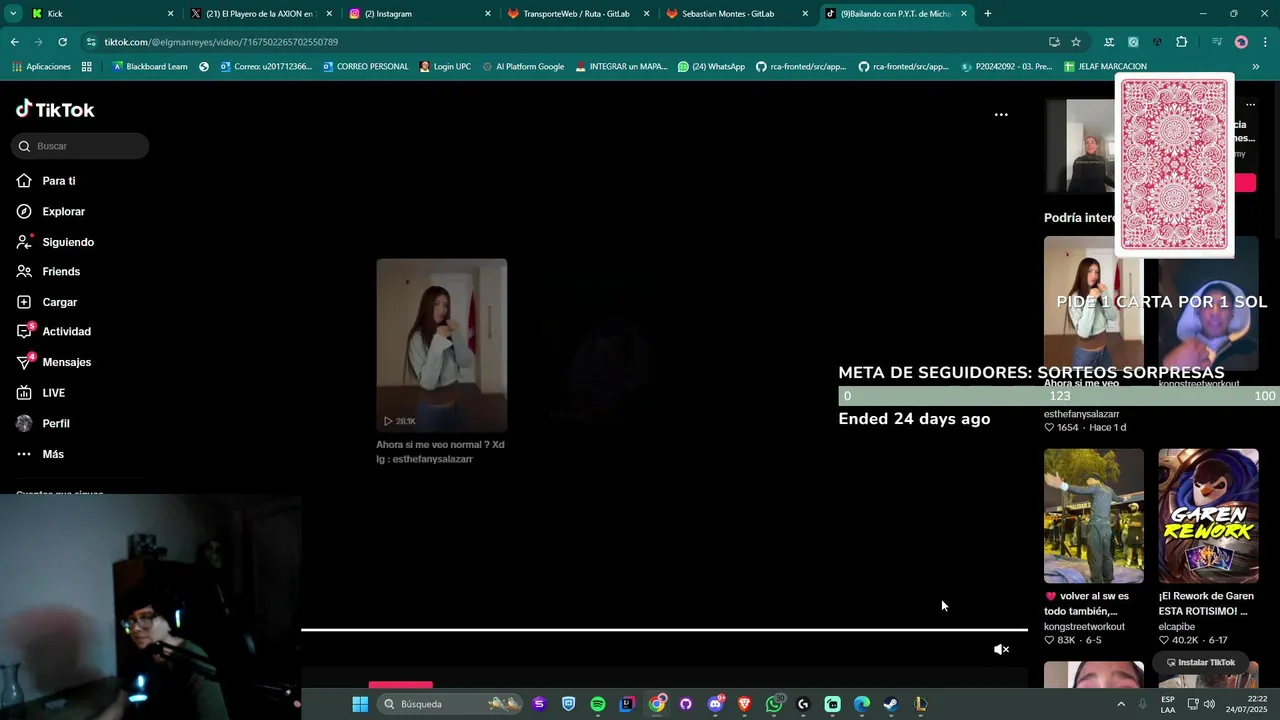
Task: Switch to the Instagram tab
Action: (x=420, y=14)
